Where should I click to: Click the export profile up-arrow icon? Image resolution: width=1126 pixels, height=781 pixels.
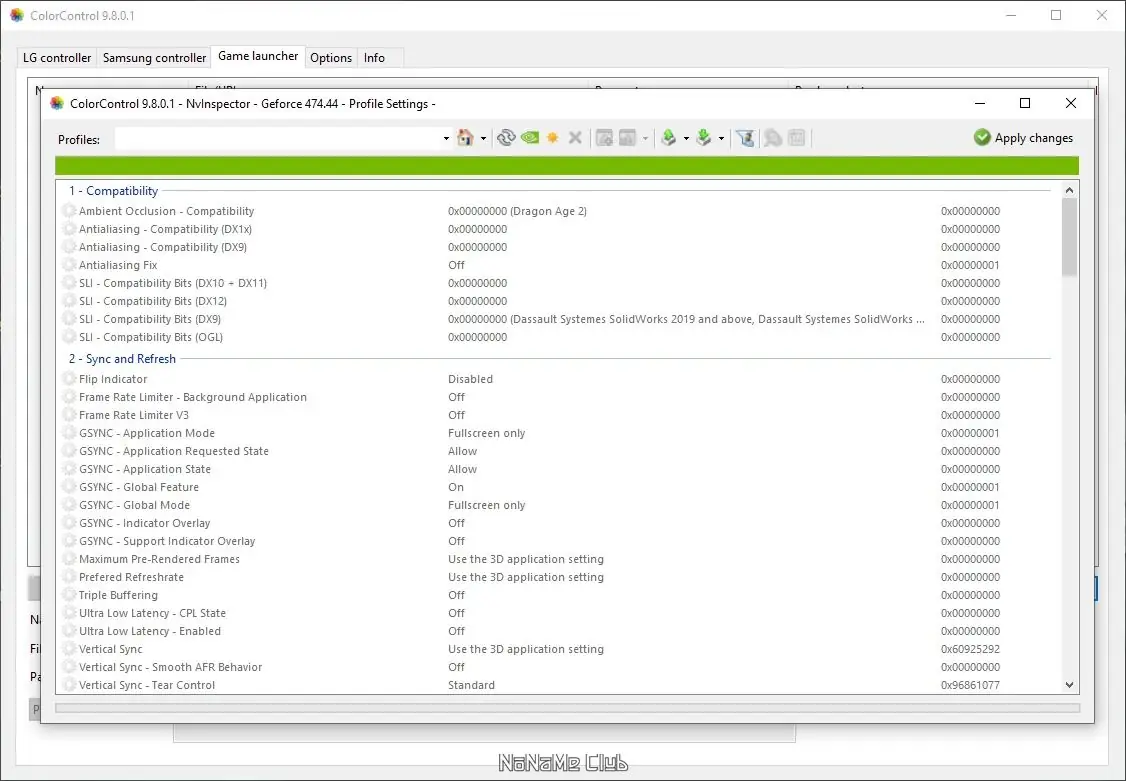coord(669,138)
